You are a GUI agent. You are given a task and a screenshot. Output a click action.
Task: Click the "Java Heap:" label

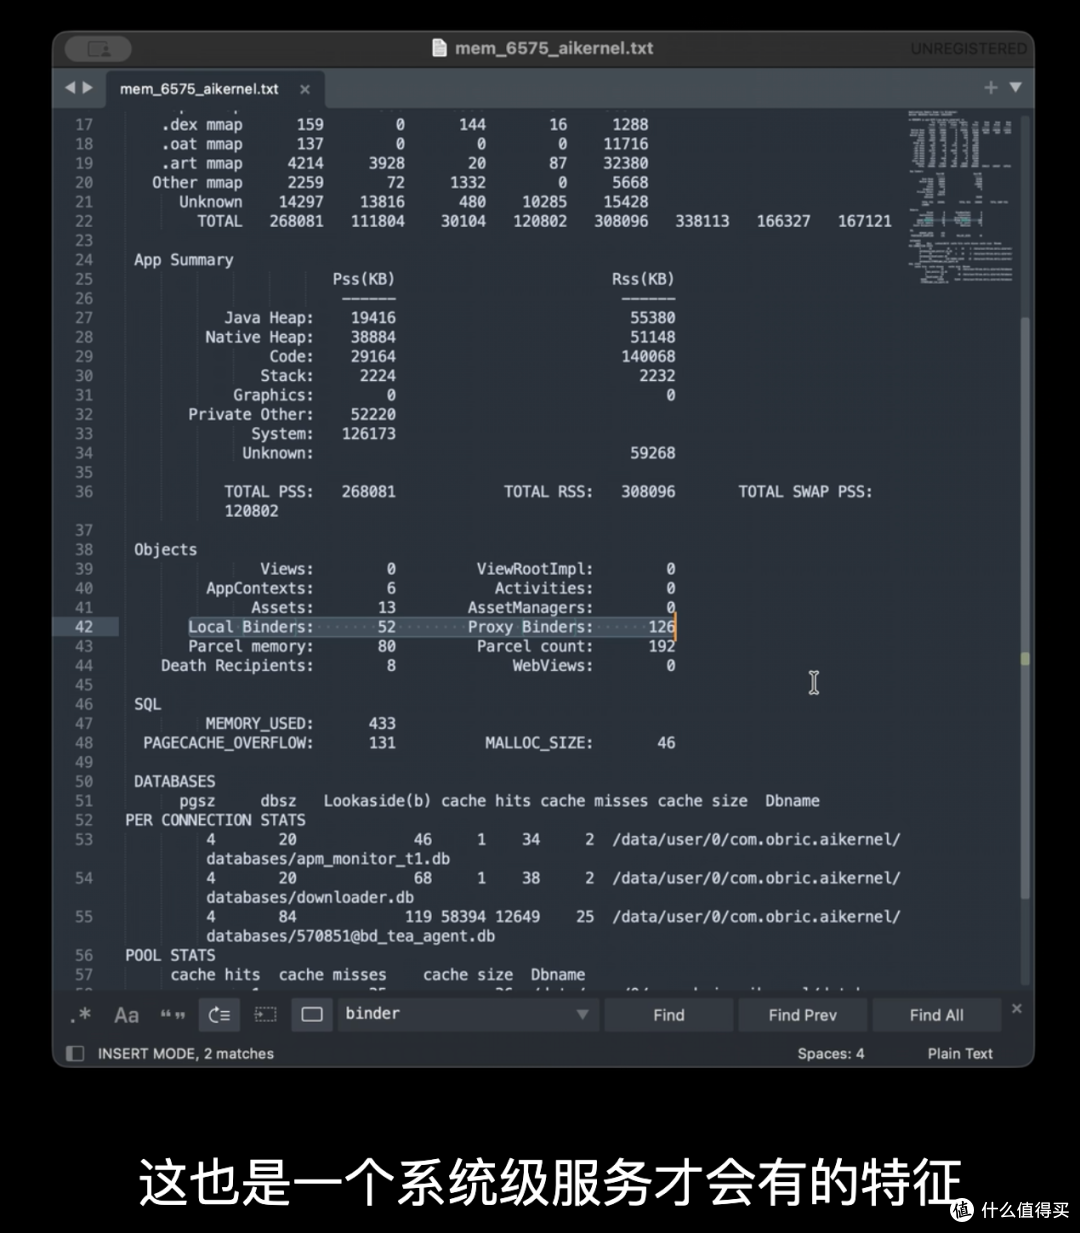click(269, 318)
